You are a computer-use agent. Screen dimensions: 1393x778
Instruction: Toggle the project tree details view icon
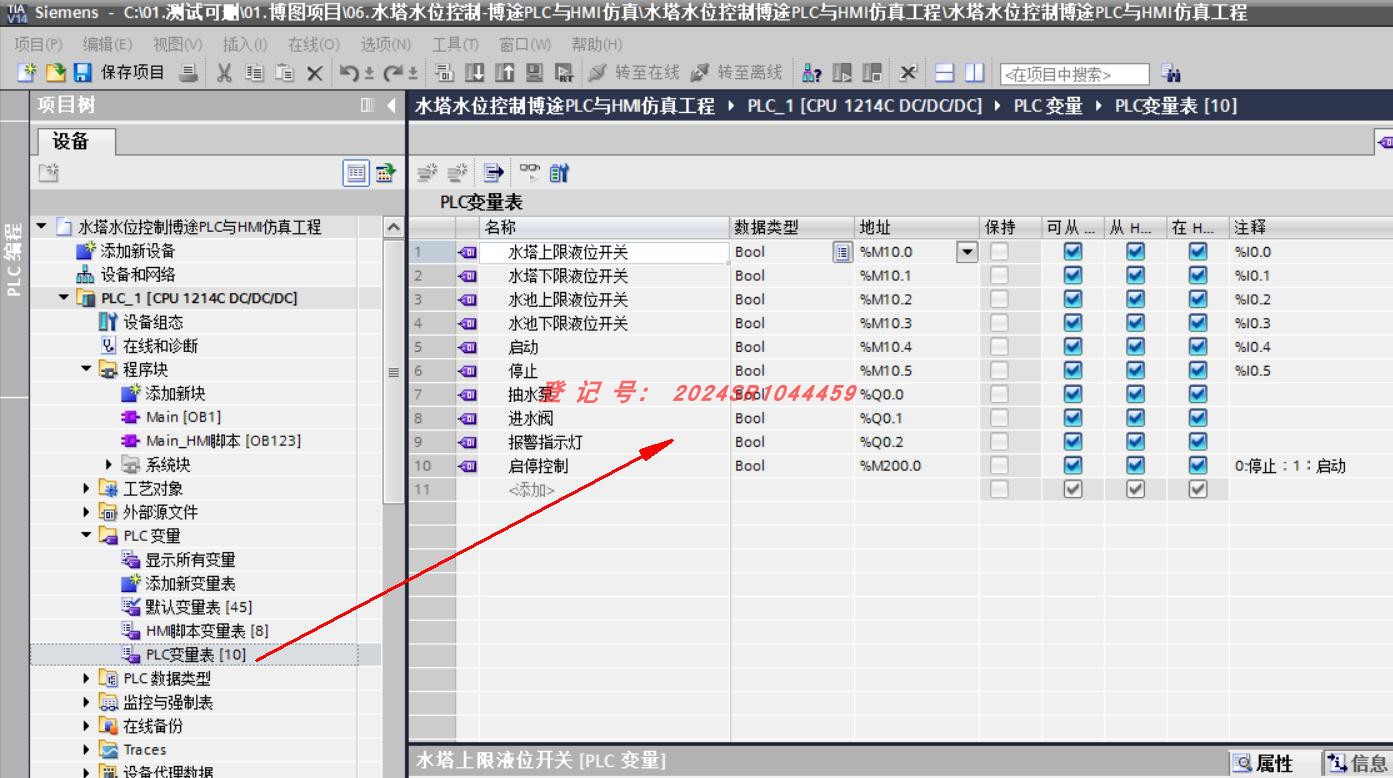pyautogui.click(x=357, y=173)
